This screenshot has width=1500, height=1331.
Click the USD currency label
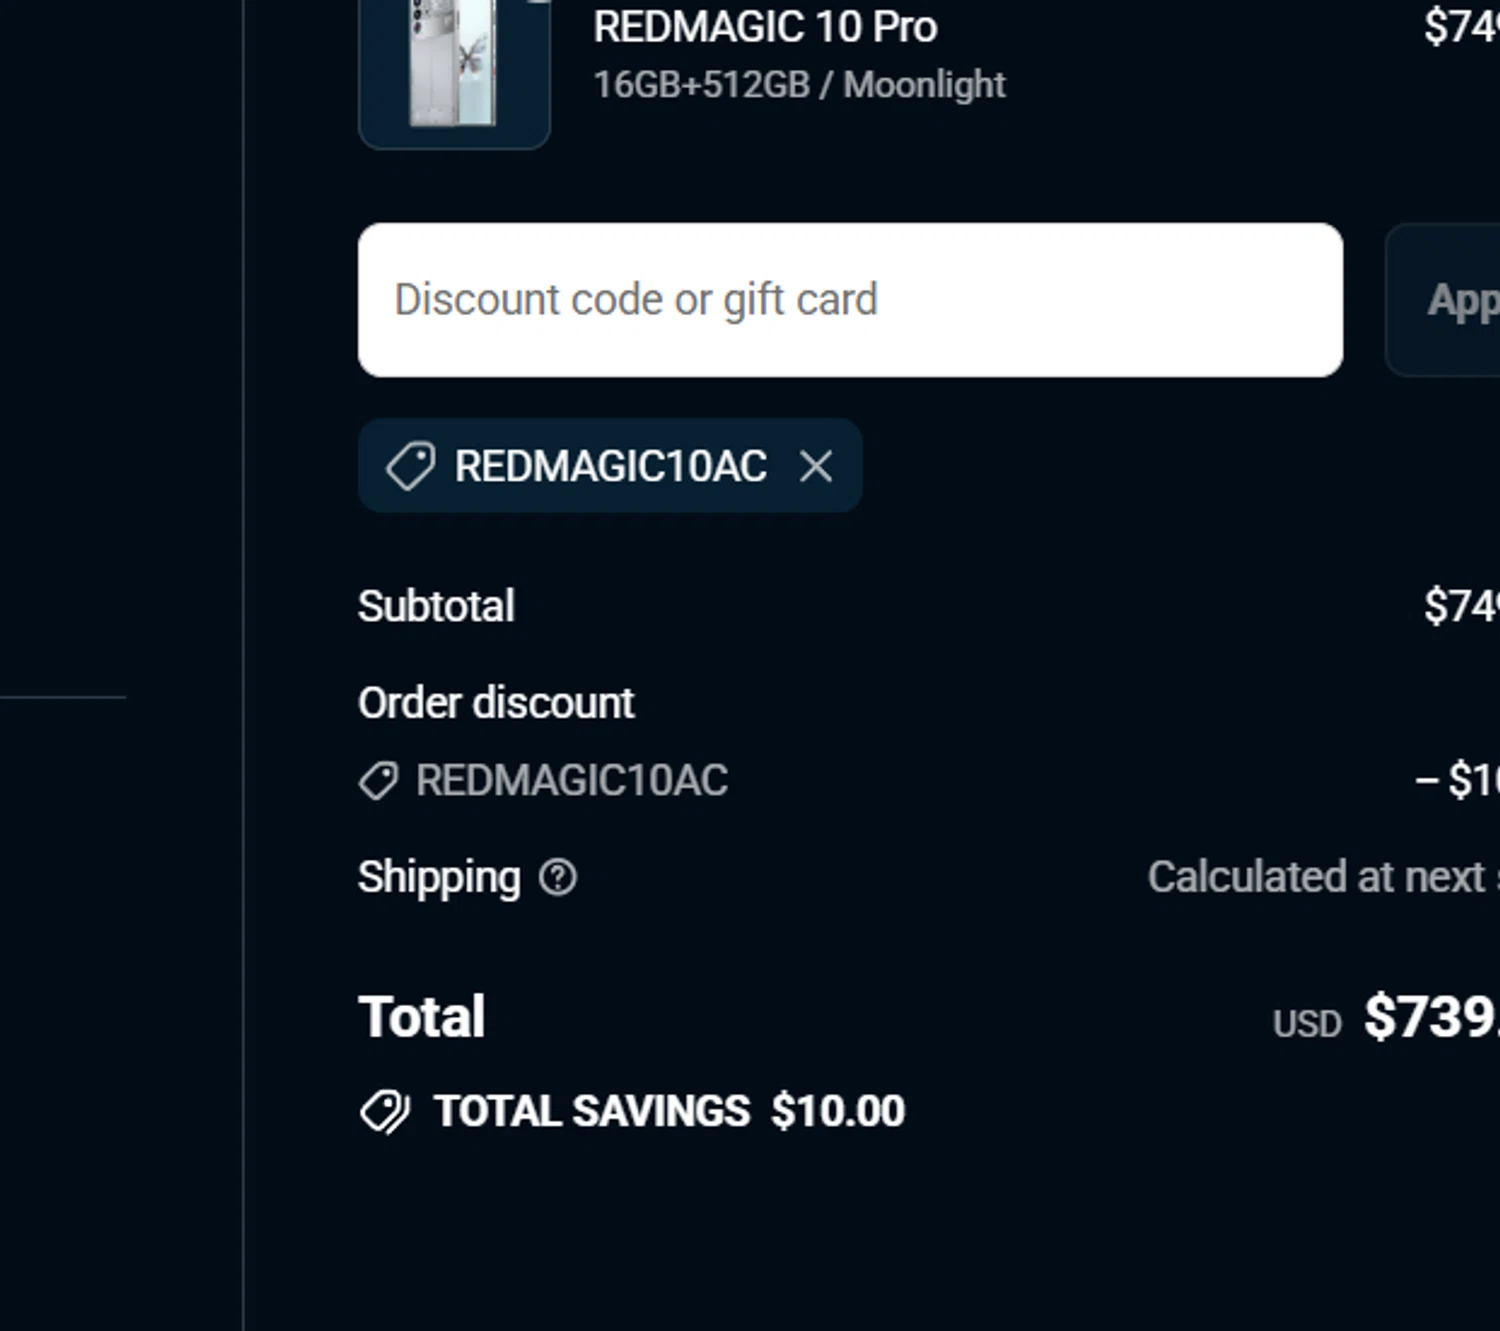click(x=1306, y=1024)
